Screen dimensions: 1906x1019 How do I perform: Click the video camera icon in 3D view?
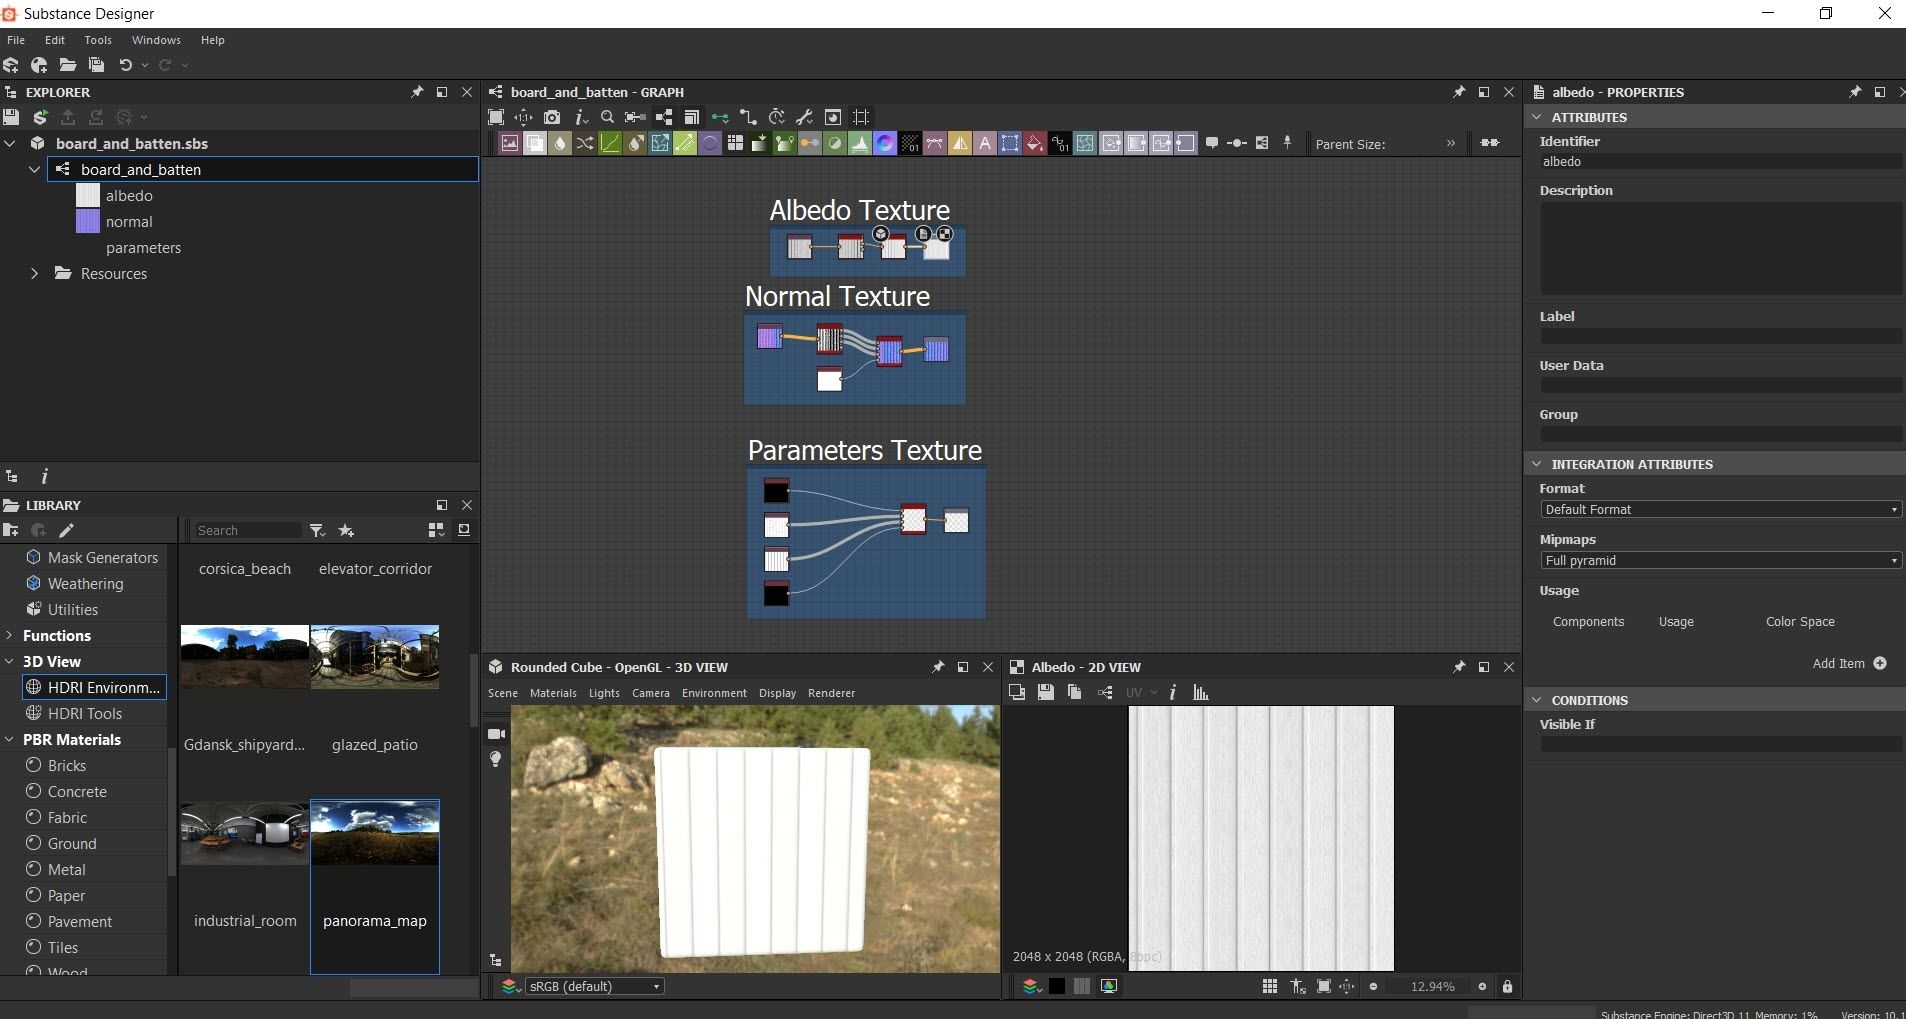pos(496,734)
